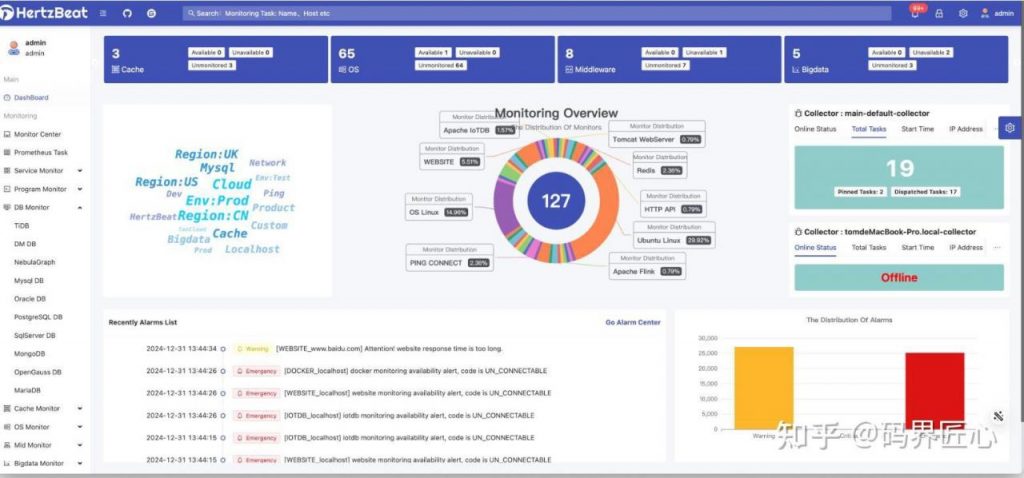Screen dimensions: 1024x478
Task: Click the chat icon beside the GitHub icon
Action: tap(151, 14)
